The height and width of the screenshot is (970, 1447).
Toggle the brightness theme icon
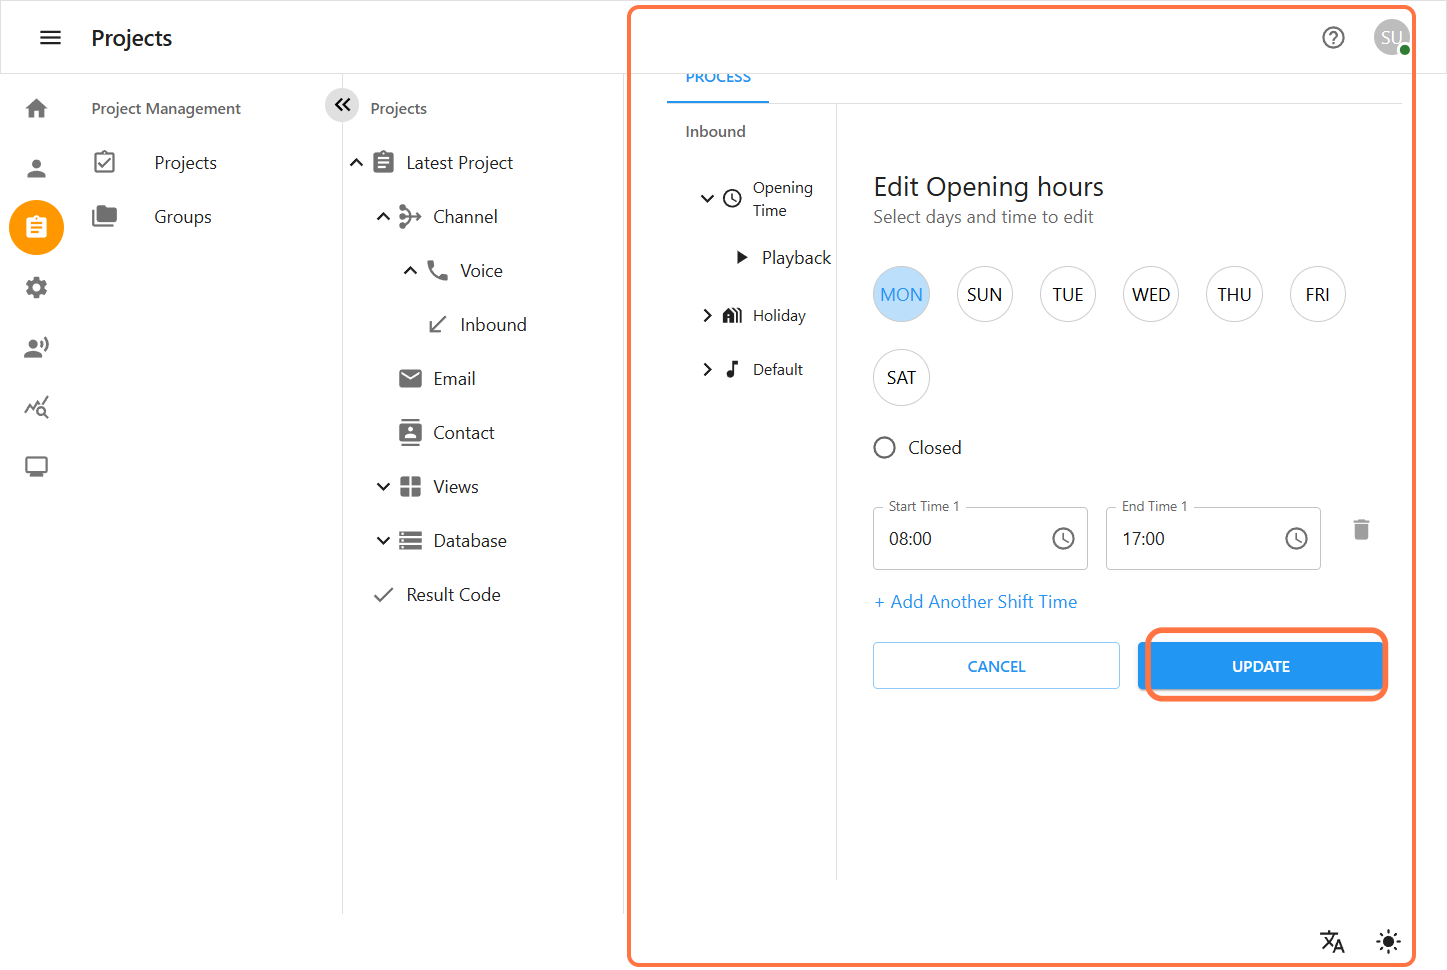[1388, 941]
